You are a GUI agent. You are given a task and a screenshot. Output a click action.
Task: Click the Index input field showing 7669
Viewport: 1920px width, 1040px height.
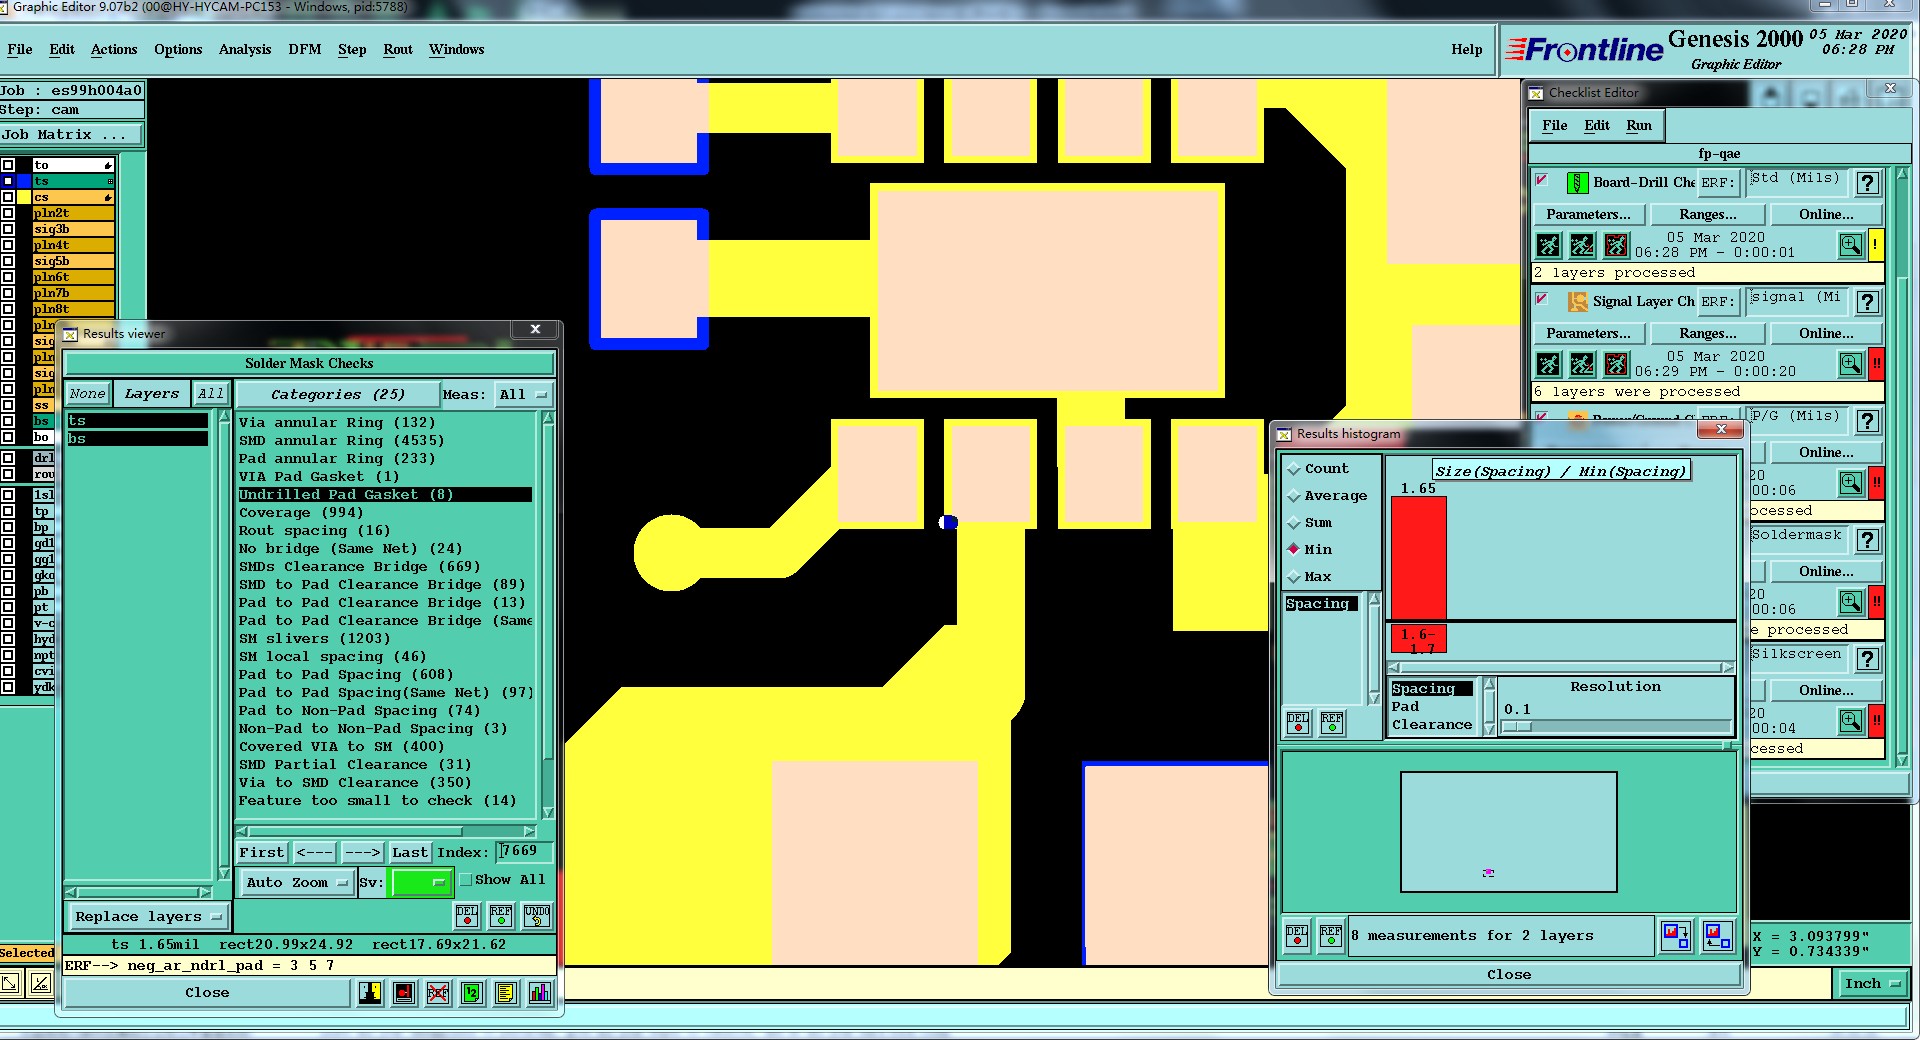[525, 851]
